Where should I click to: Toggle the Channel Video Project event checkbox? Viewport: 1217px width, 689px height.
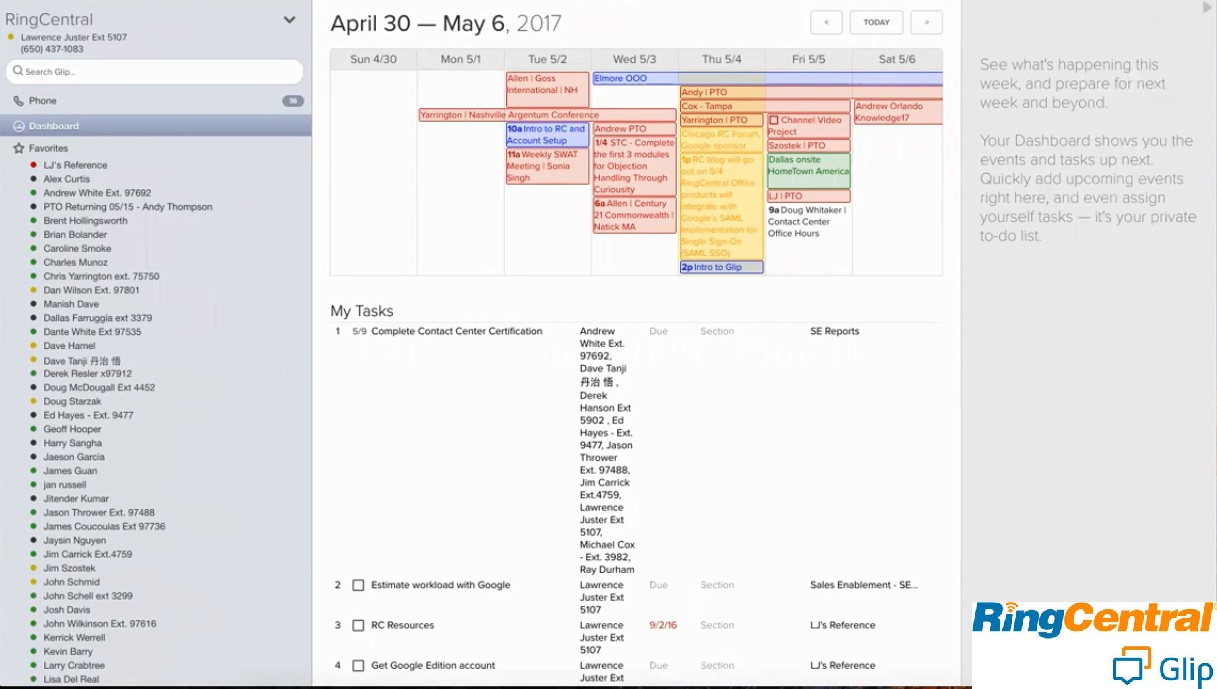pyautogui.click(x=773, y=121)
